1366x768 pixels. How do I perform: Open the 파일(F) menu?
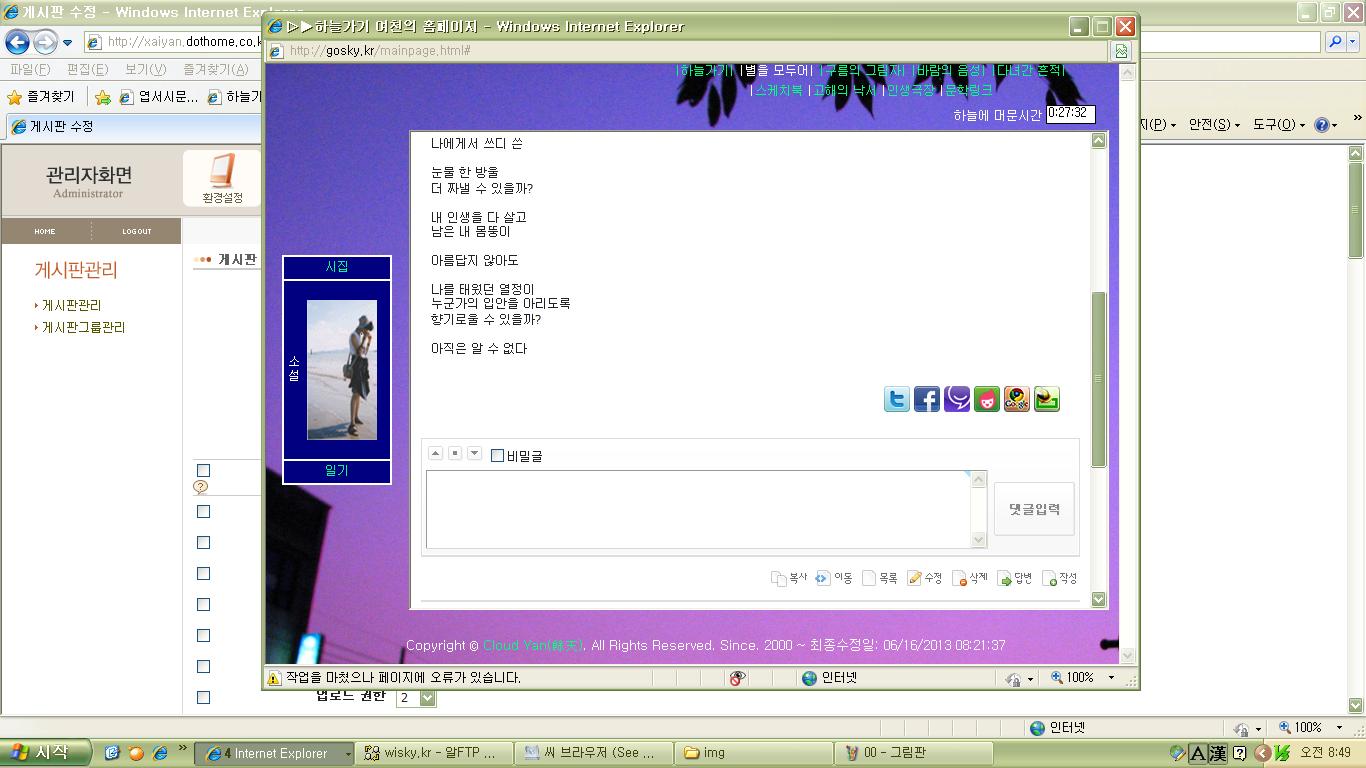[30, 69]
